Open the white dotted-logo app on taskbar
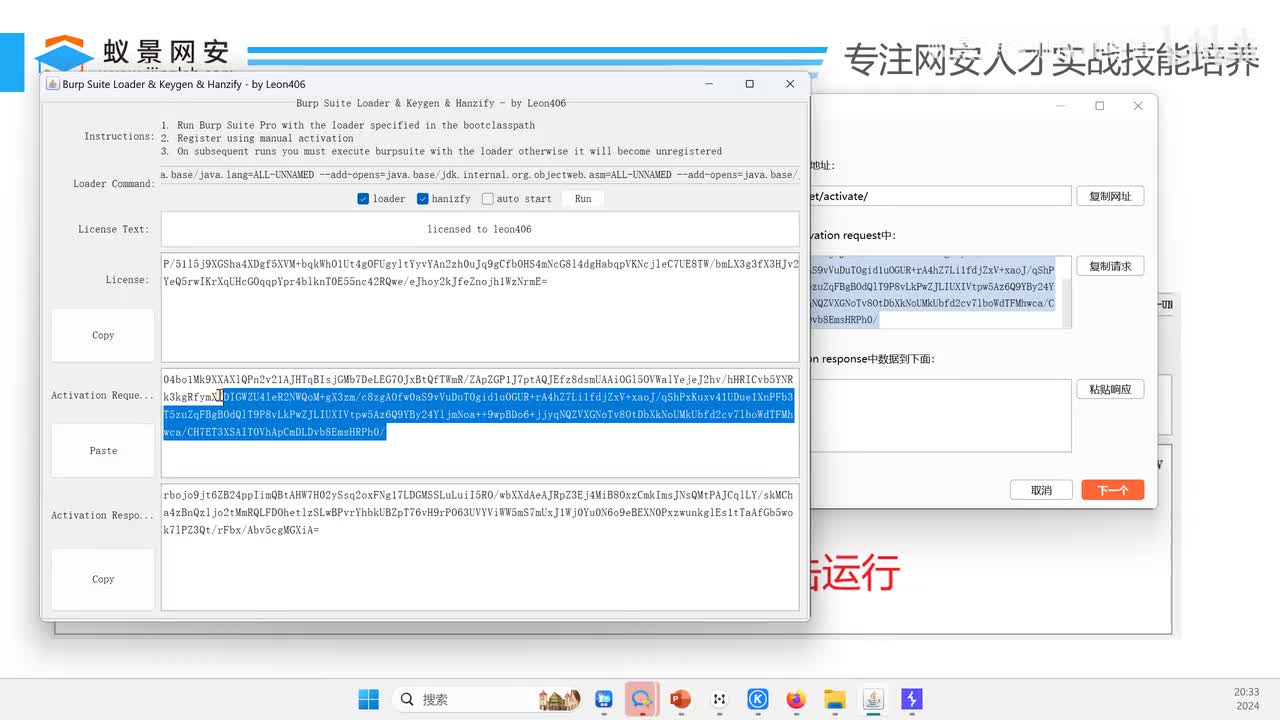The width and height of the screenshot is (1280, 720). [x=719, y=699]
